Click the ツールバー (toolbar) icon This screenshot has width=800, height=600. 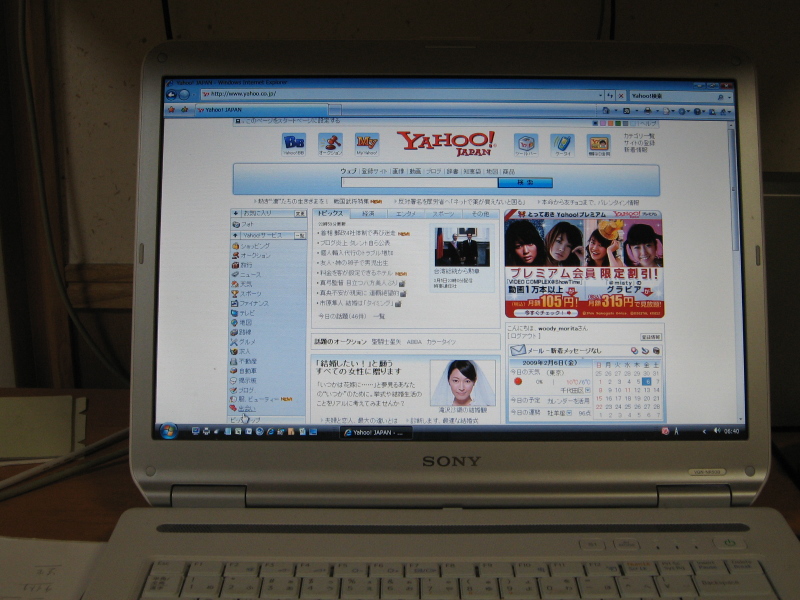pyautogui.click(x=526, y=145)
